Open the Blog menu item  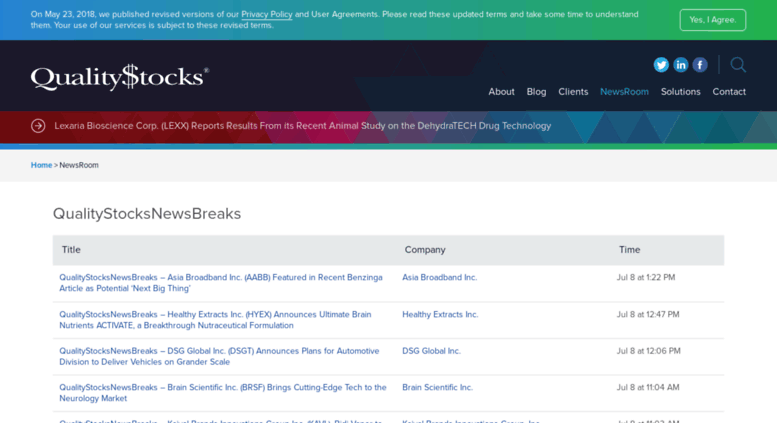(536, 92)
